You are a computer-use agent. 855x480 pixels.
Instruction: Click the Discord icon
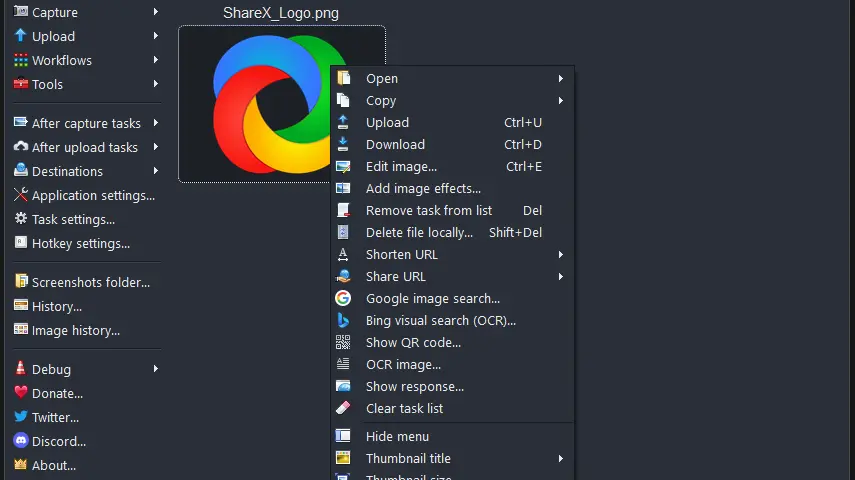(21, 440)
